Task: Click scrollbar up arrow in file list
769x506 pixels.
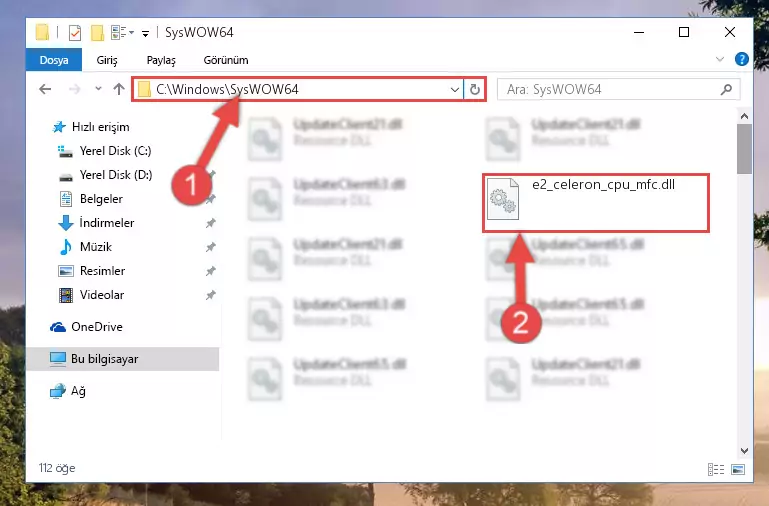Action: (x=744, y=116)
